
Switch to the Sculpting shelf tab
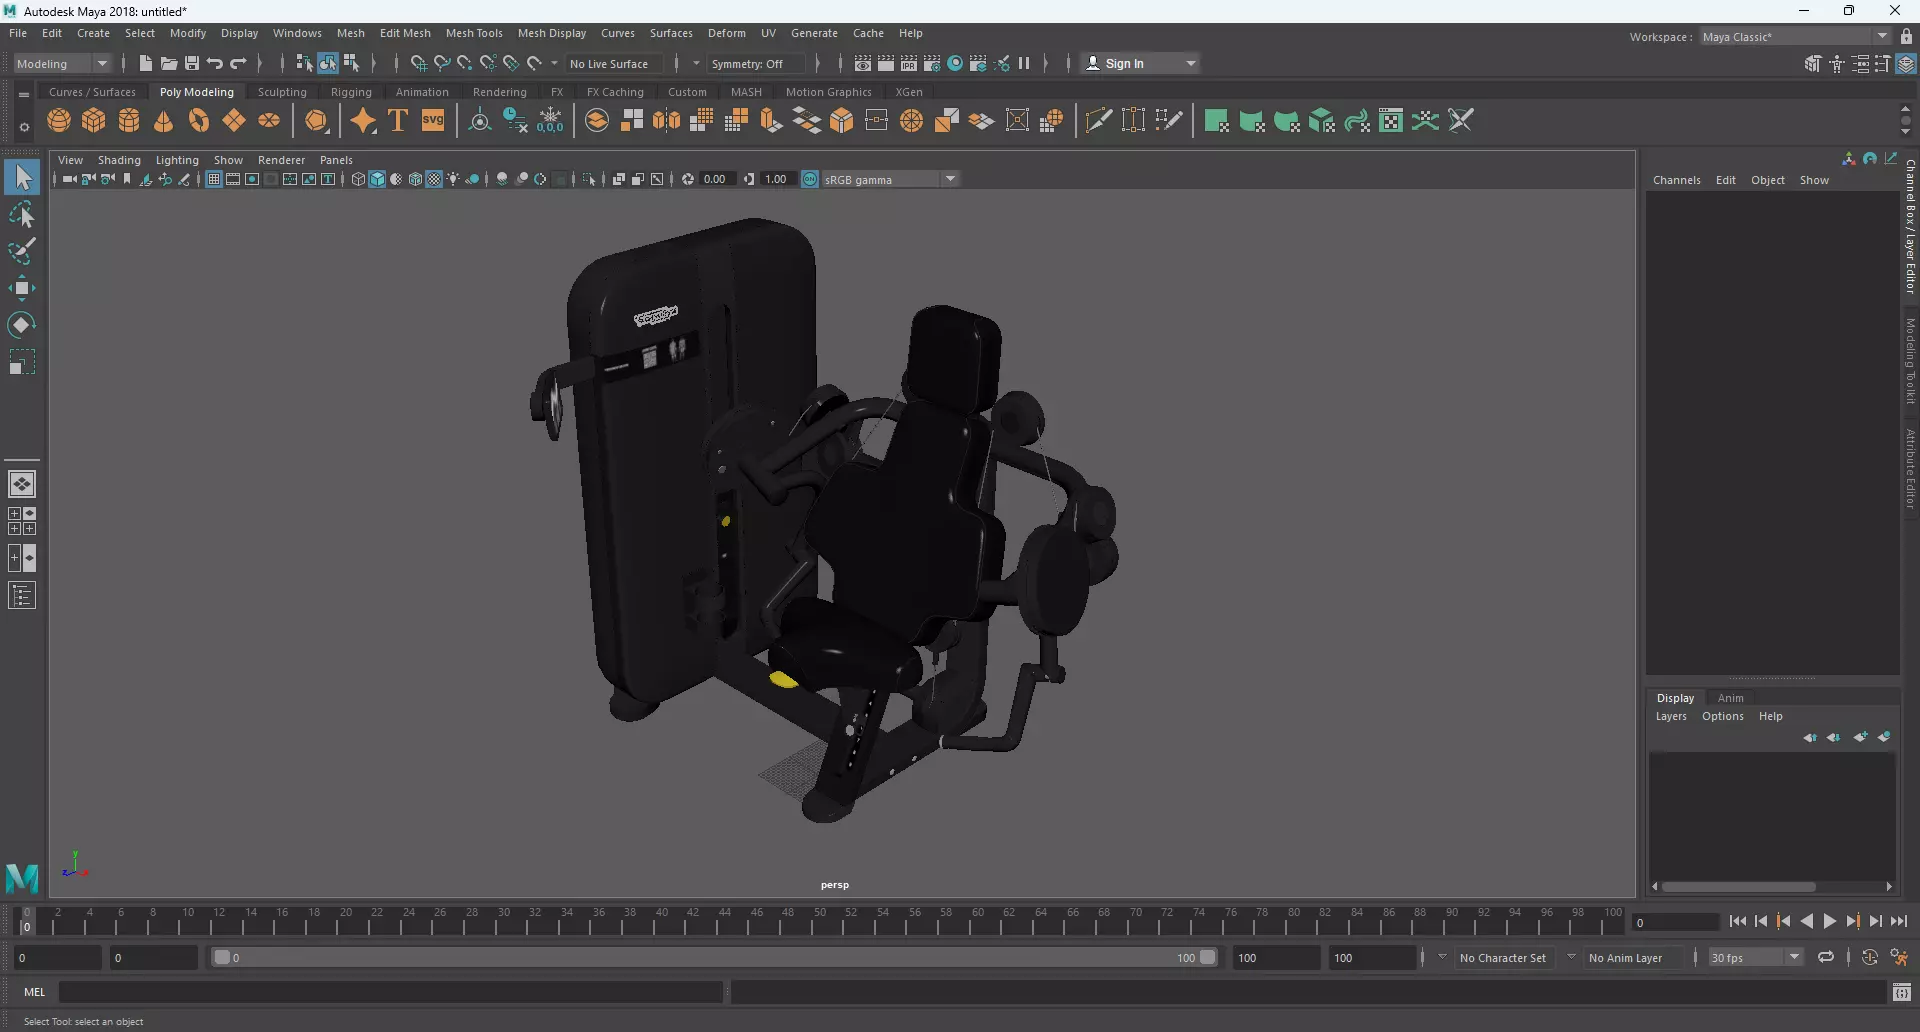pos(282,92)
